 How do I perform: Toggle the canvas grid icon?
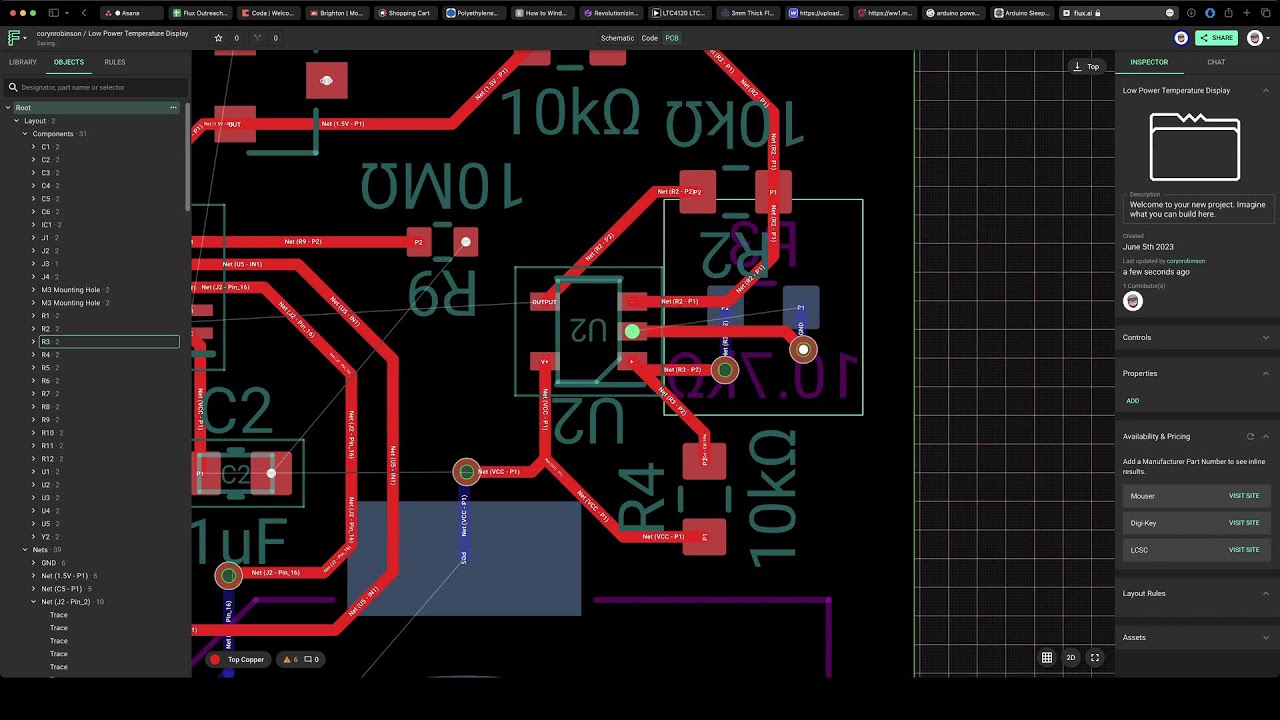tap(1047, 658)
